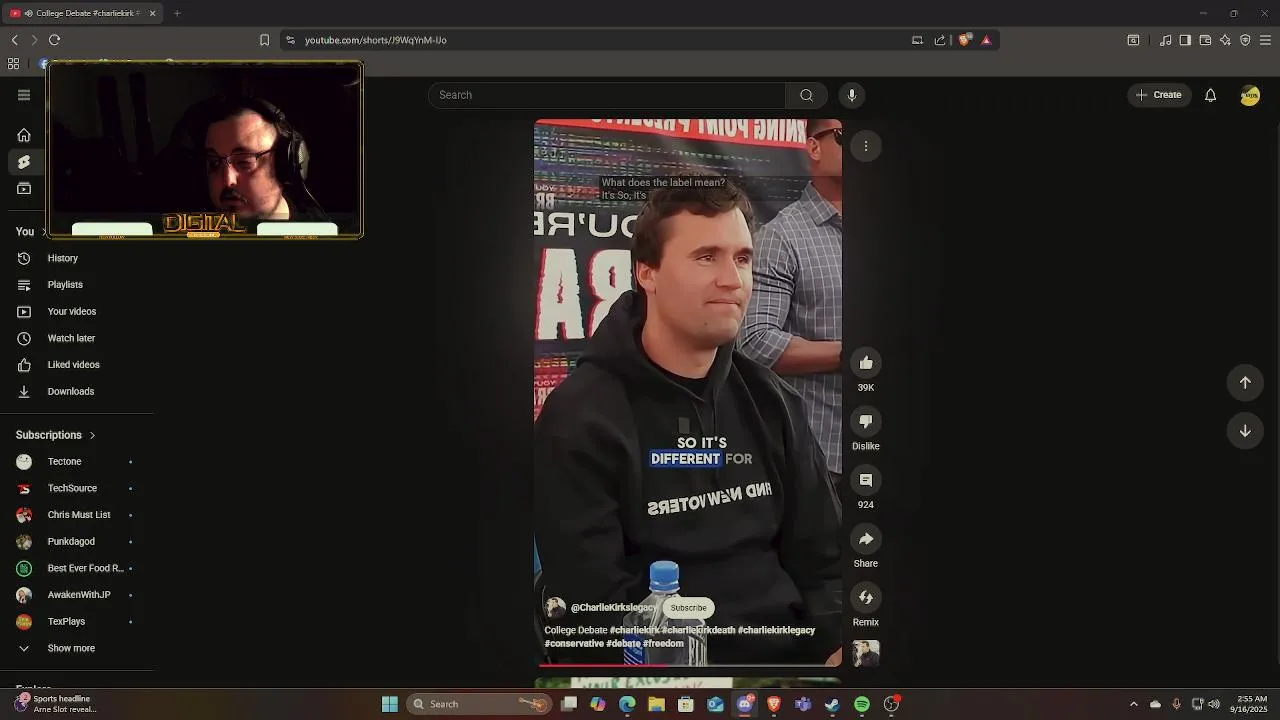Viewport: 1280px width, 720px height.
Task: Open the Brave main hamburger menu
Action: [x=1265, y=40]
